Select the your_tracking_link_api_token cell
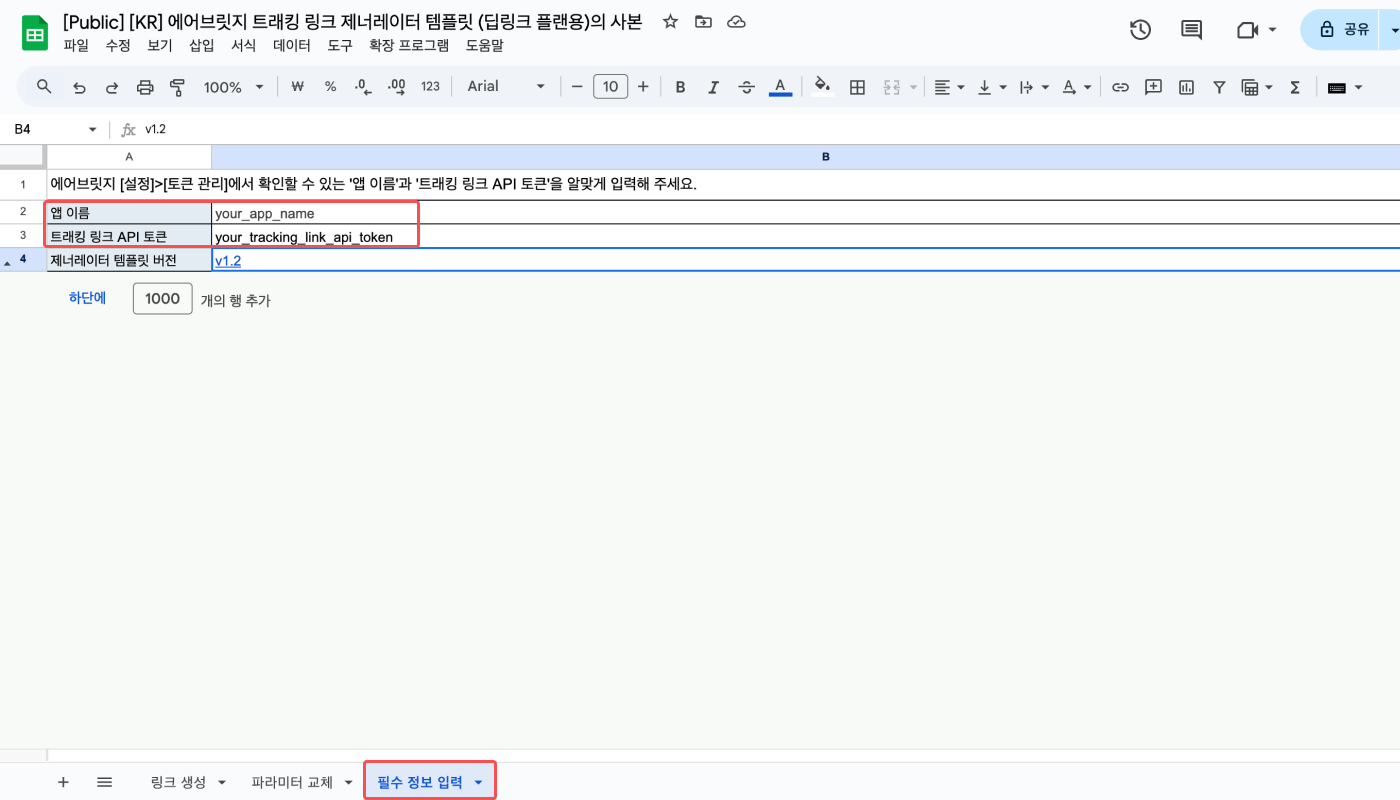The image size is (1400, 800). (x=805, y=236)
